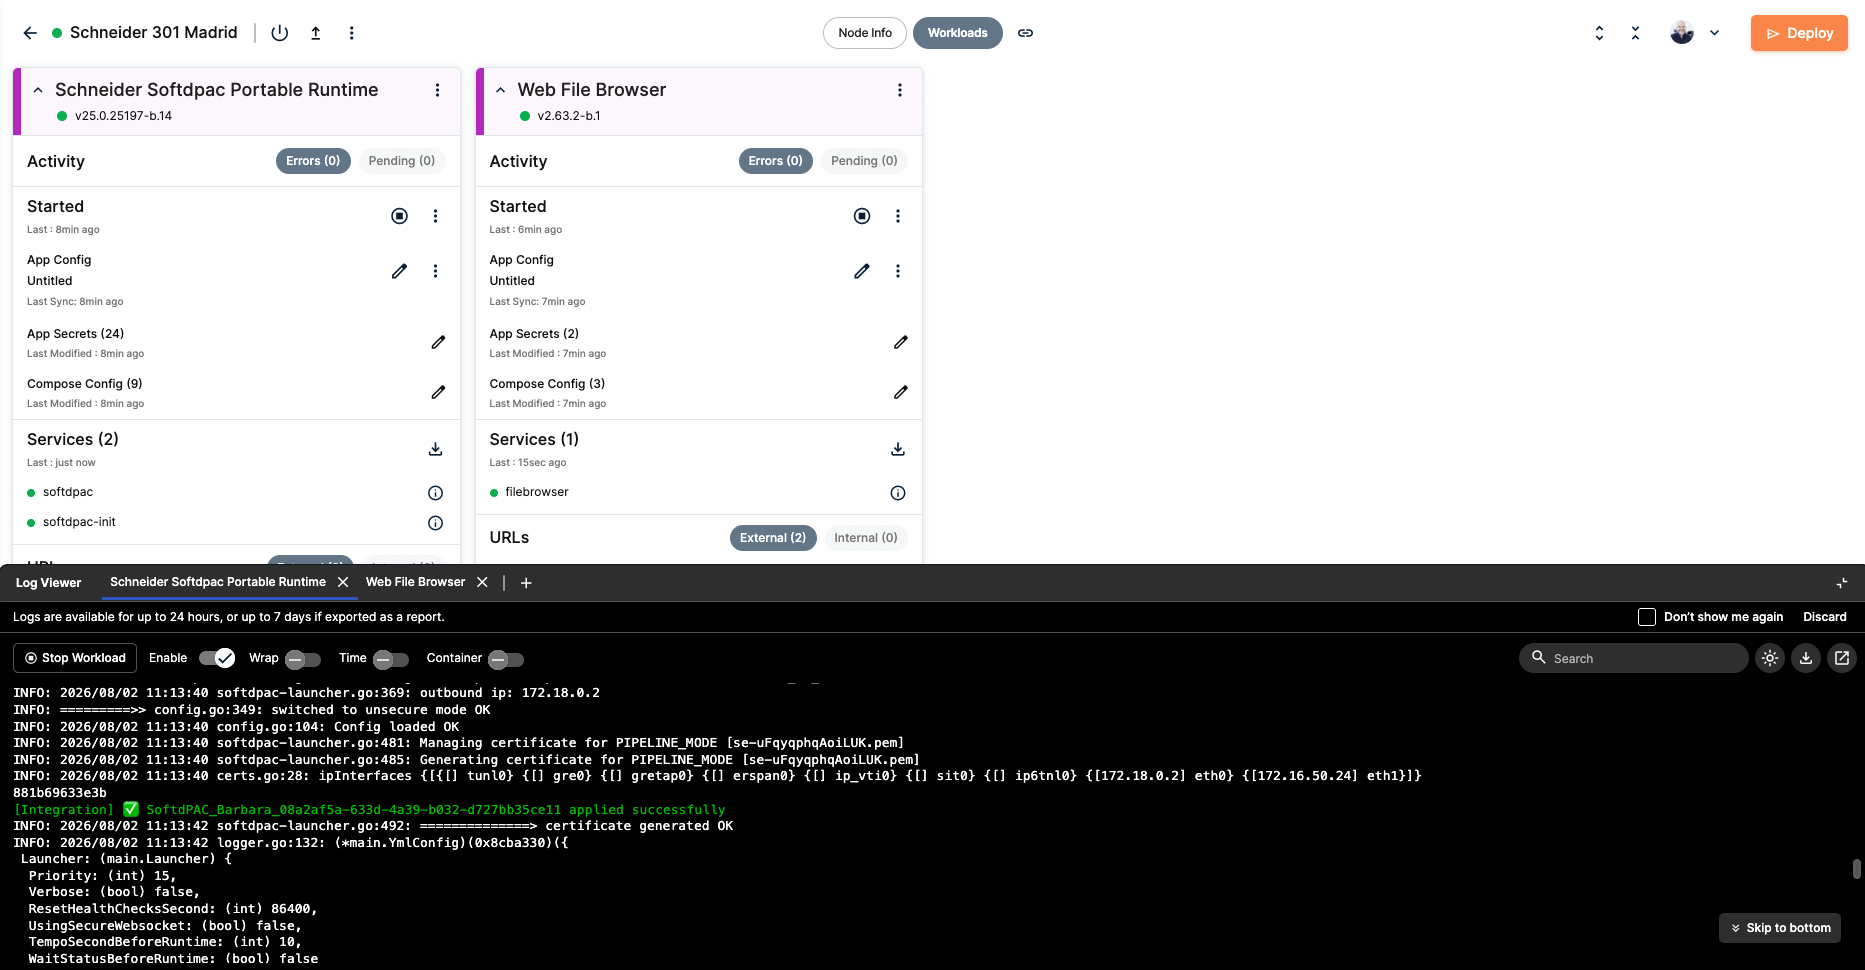Add a new log tab
Screen dimensions: 1865x970
[x=526, y=583]
